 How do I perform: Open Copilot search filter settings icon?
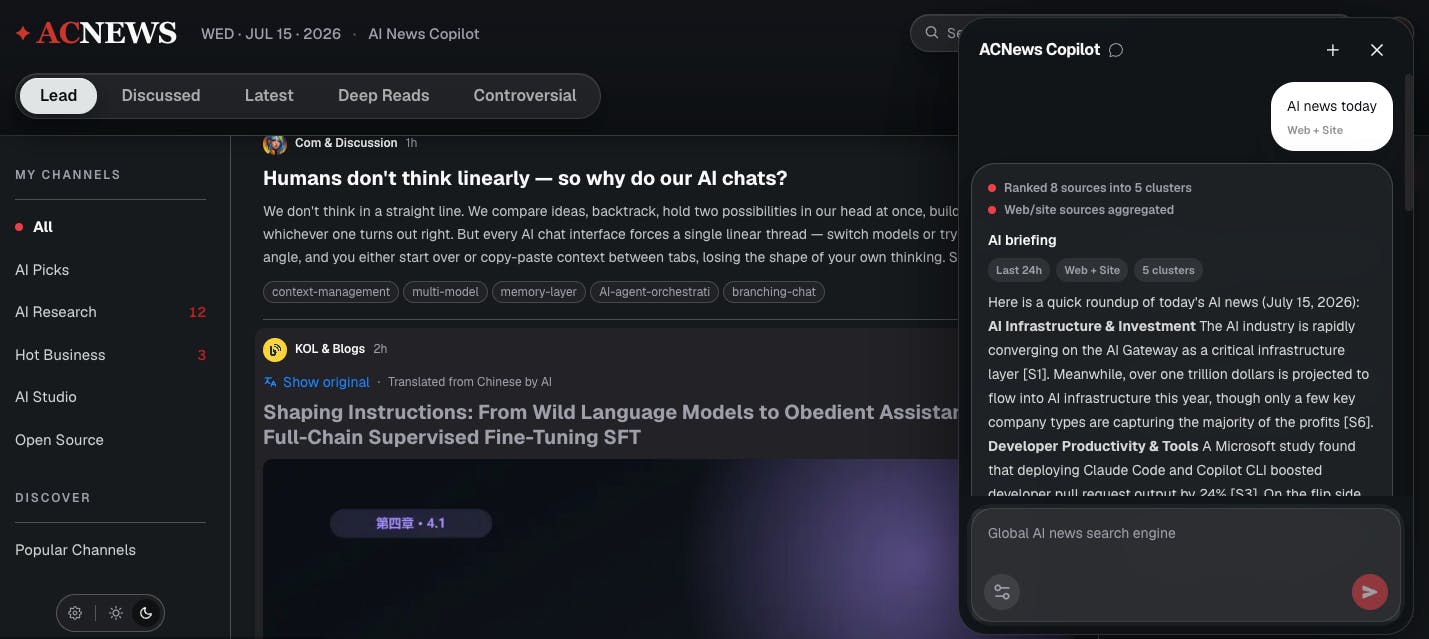coord(1002,592)
